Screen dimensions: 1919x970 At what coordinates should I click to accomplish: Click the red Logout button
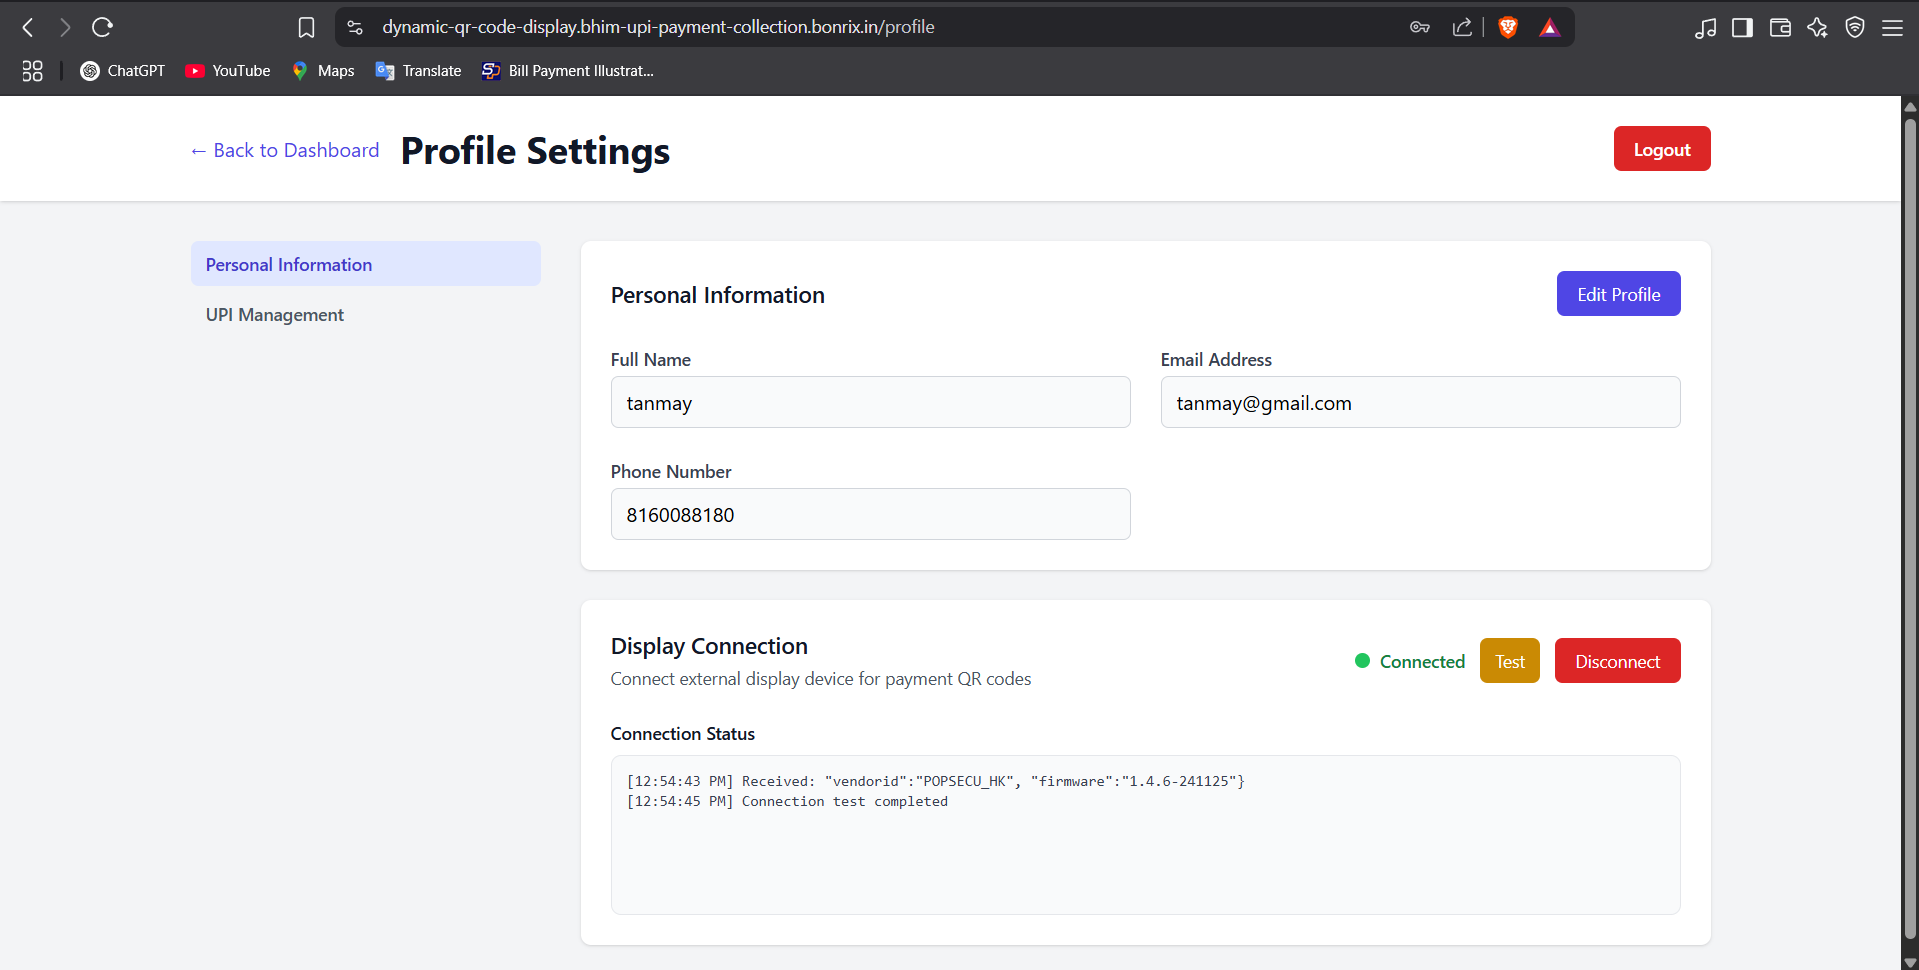(1662, 149)
